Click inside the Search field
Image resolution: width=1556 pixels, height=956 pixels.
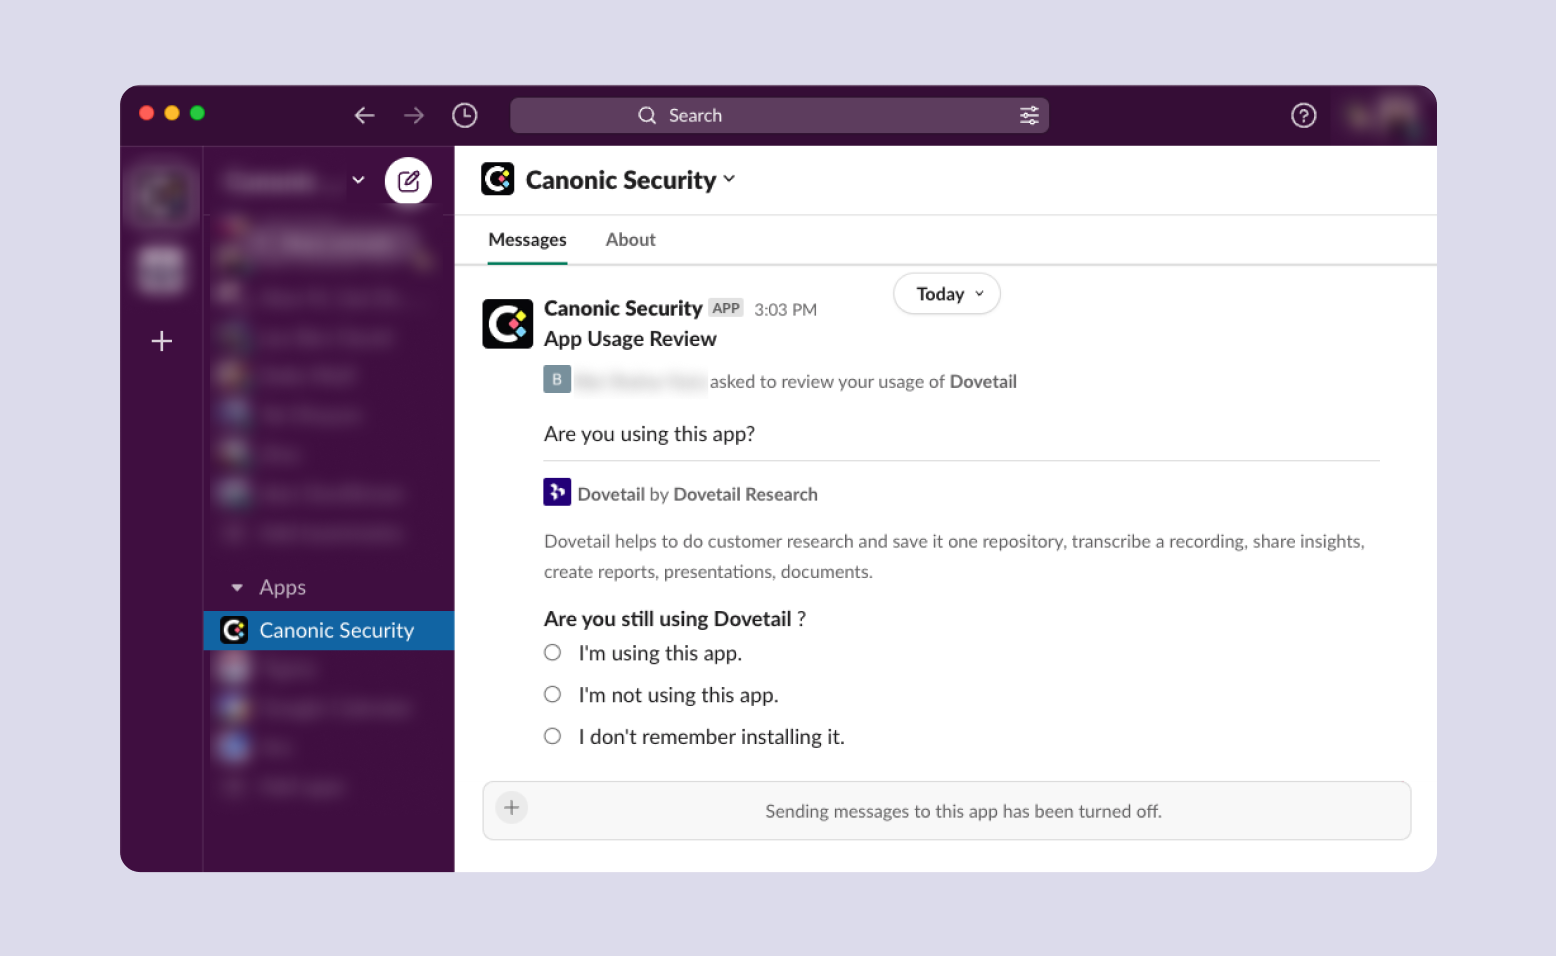point(780,115)
